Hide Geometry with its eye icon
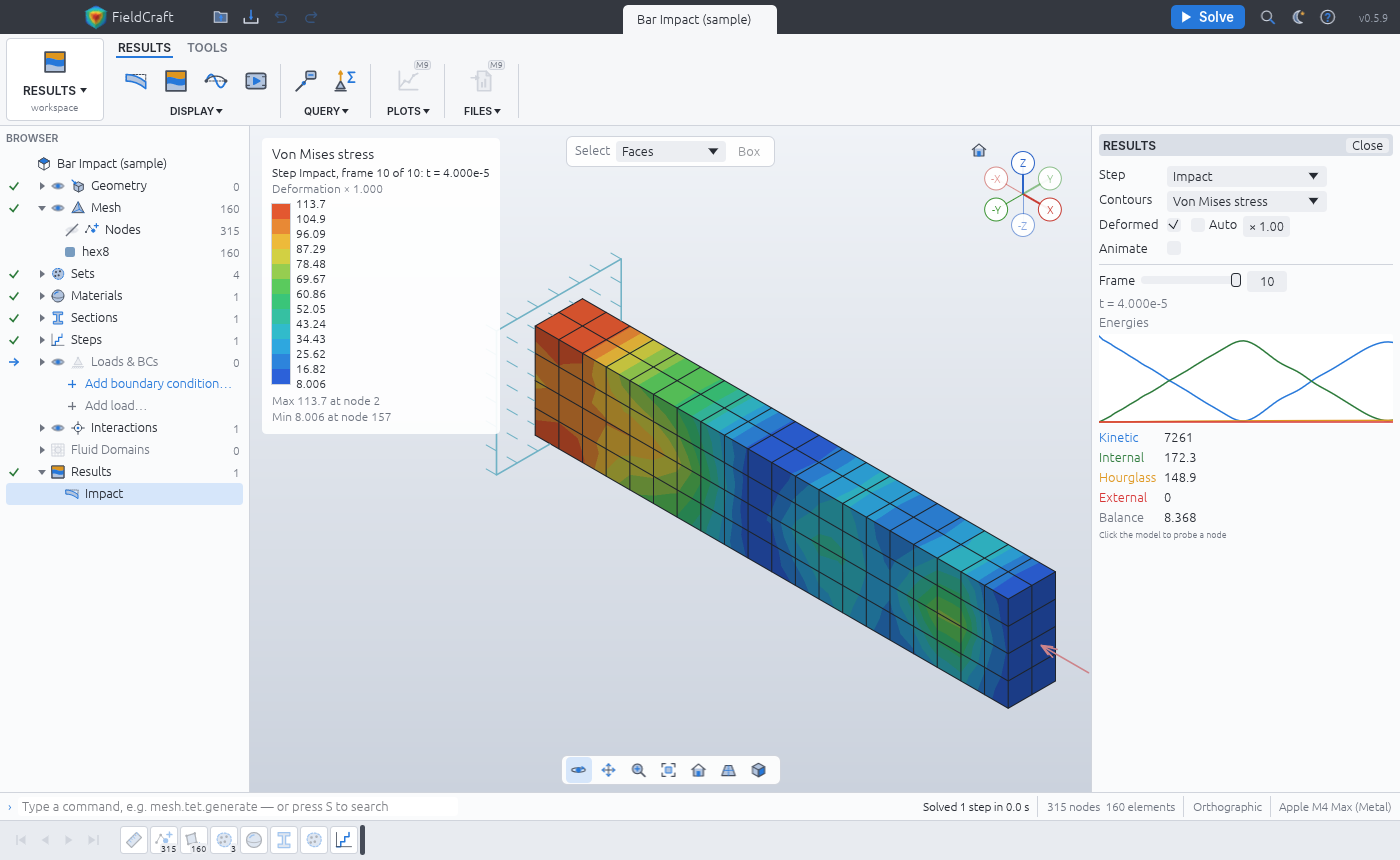The image size is (1400, 860). pos(58,186)
